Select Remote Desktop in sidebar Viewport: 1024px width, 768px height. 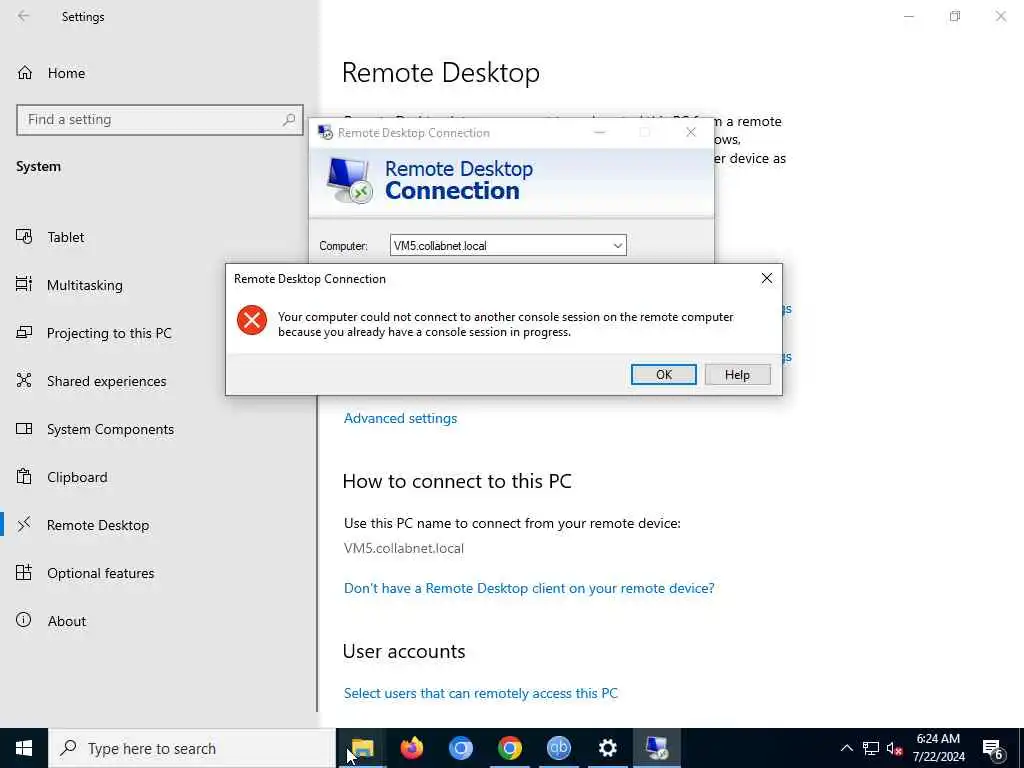98,525
